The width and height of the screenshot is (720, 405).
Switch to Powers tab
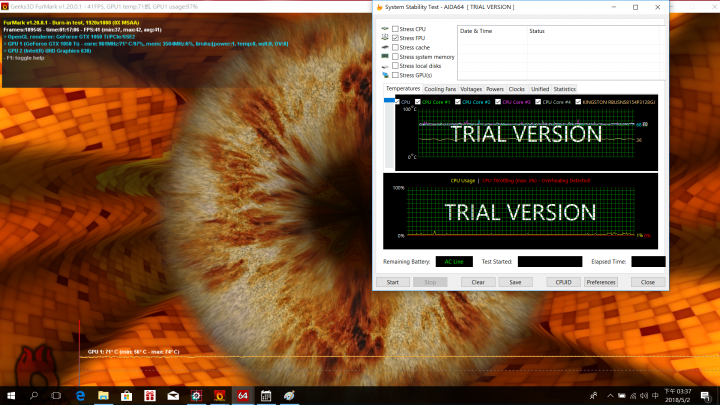tap(495, 89)
